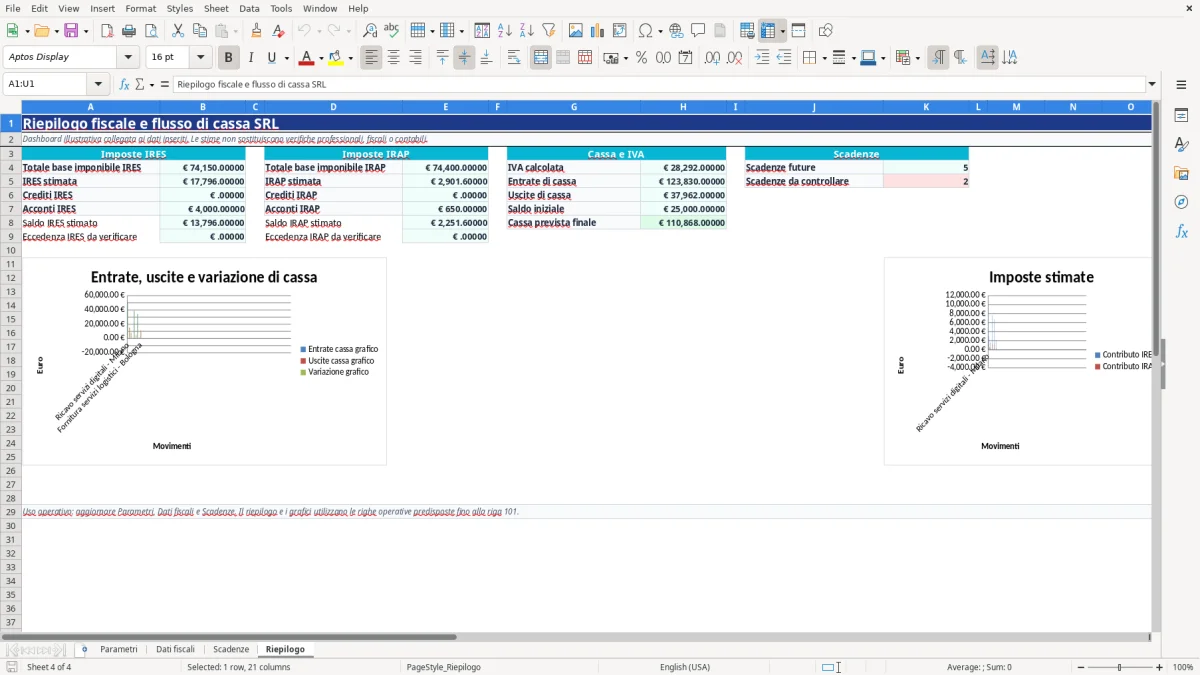Image resolution: width=1200 pixels, height=675 pixels.
Task: Adjust the zoom slider handle
Action: 1120,667
